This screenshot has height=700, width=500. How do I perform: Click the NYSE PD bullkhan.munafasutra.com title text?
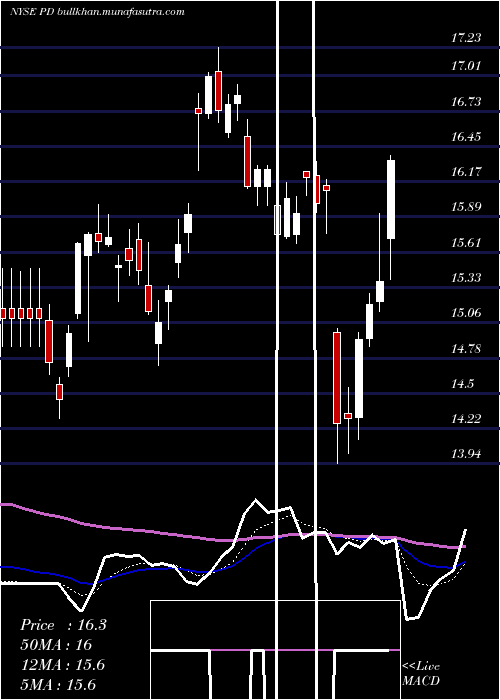(x=97, y=12)
